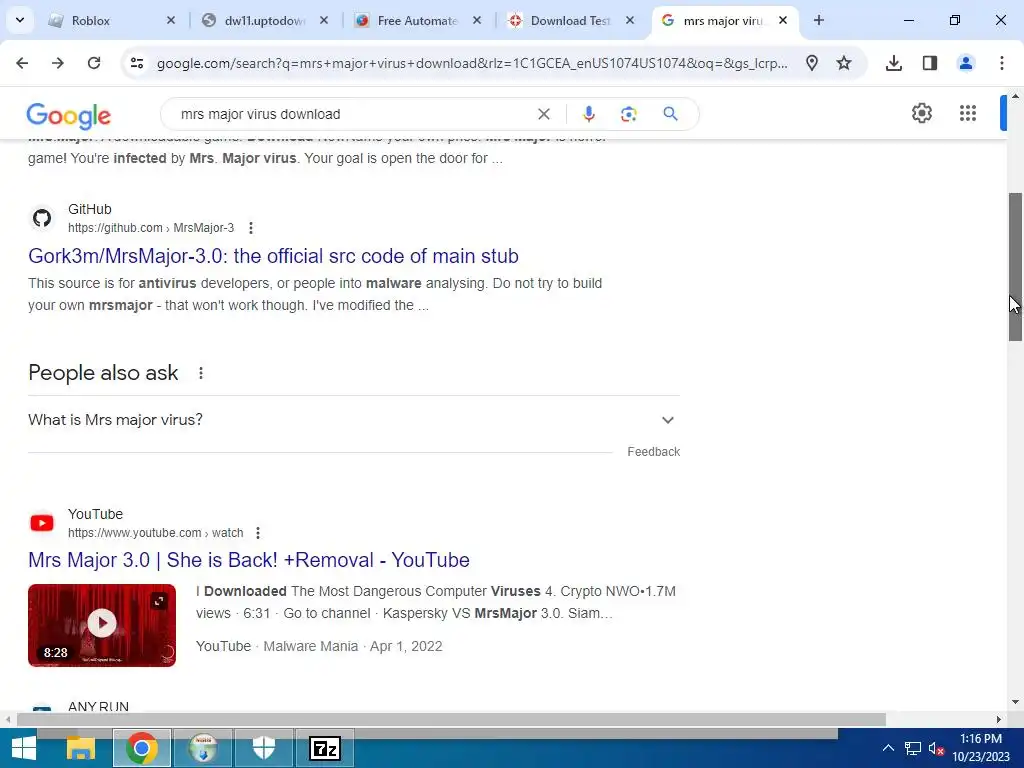Toggle Chrome side panel
1024x768 pixels.
930,63
